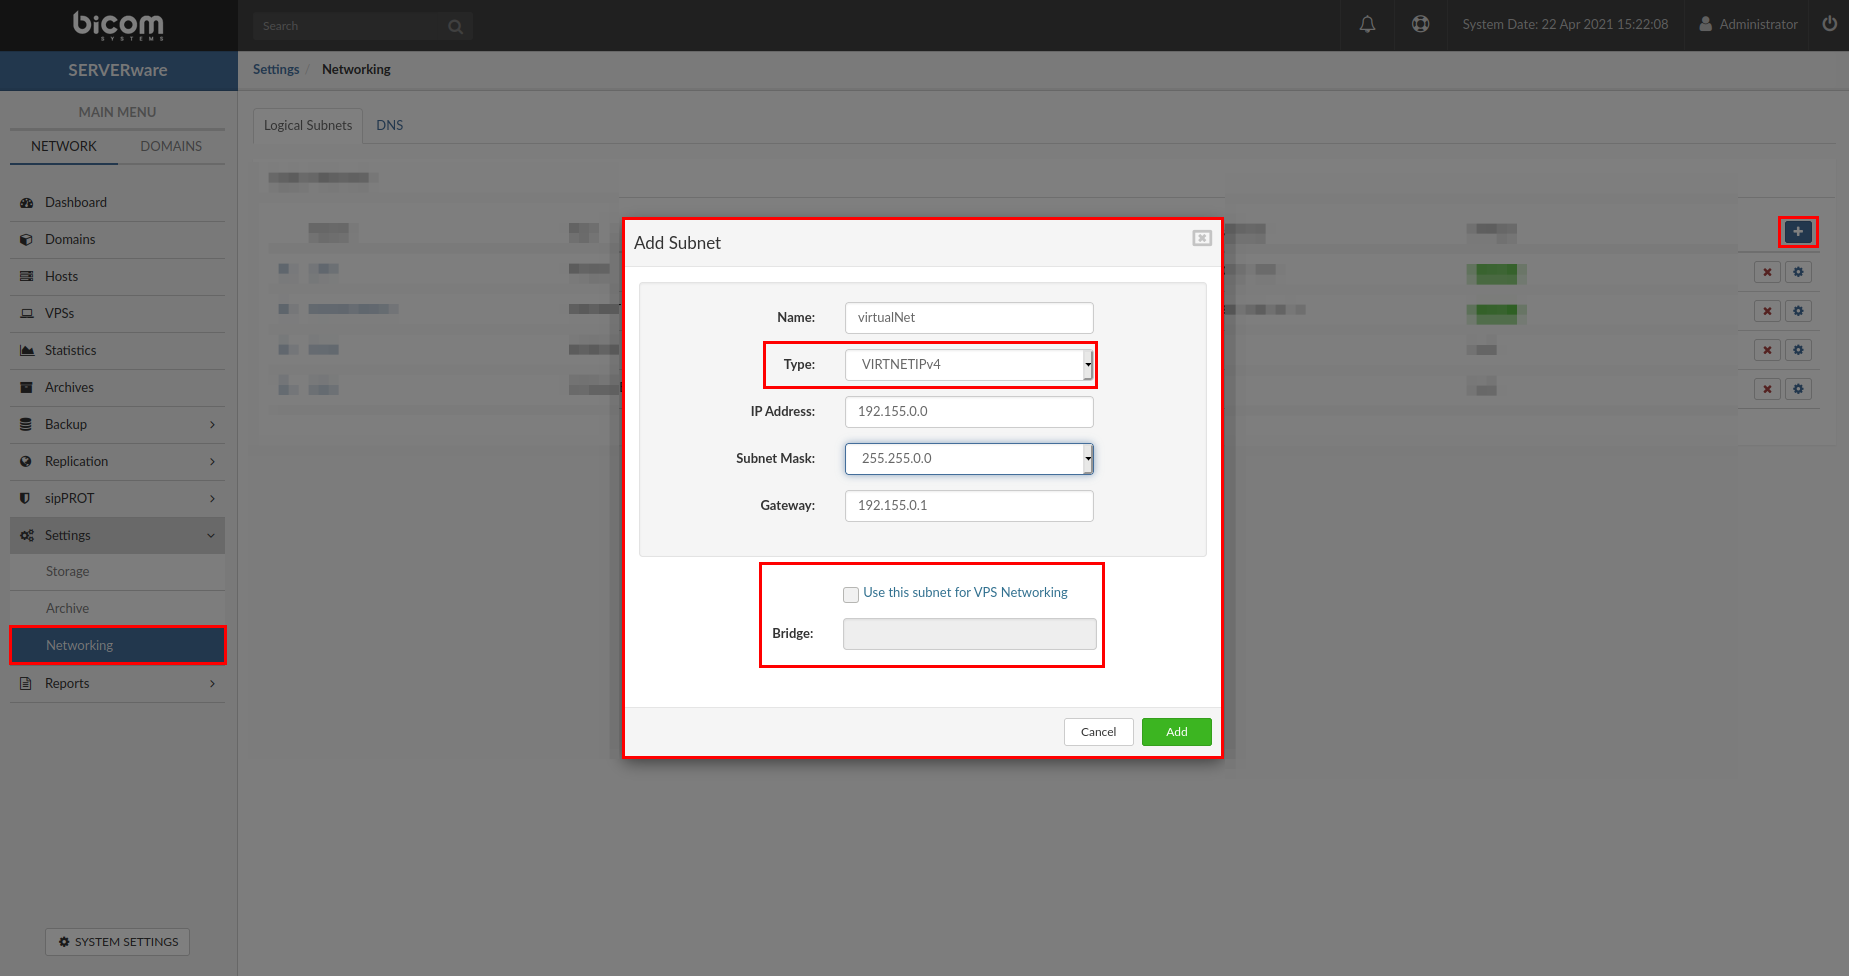Switch to the DOMAINS main menu tab
The height and width of the screenshot is (976, 1849).
(x=171, y=146)
